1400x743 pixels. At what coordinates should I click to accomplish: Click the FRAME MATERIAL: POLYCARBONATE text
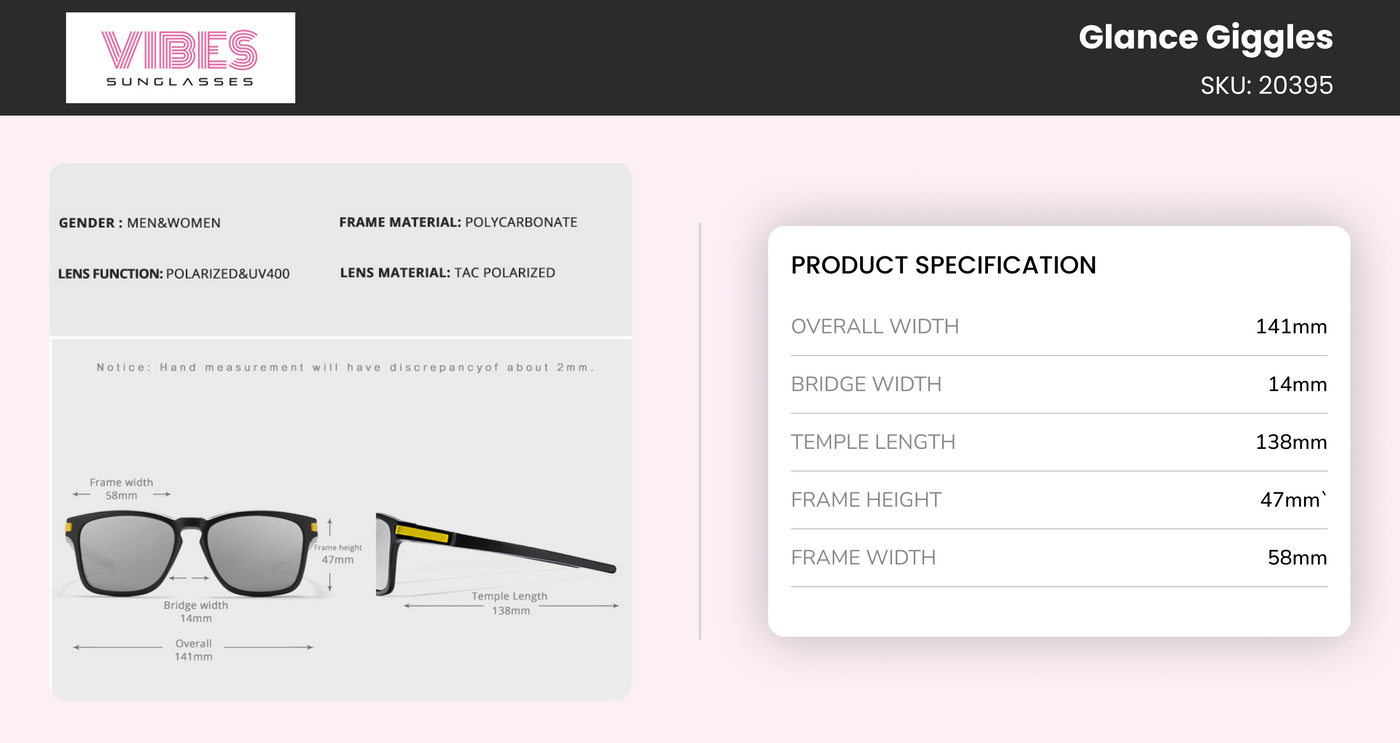click(458, 222)
